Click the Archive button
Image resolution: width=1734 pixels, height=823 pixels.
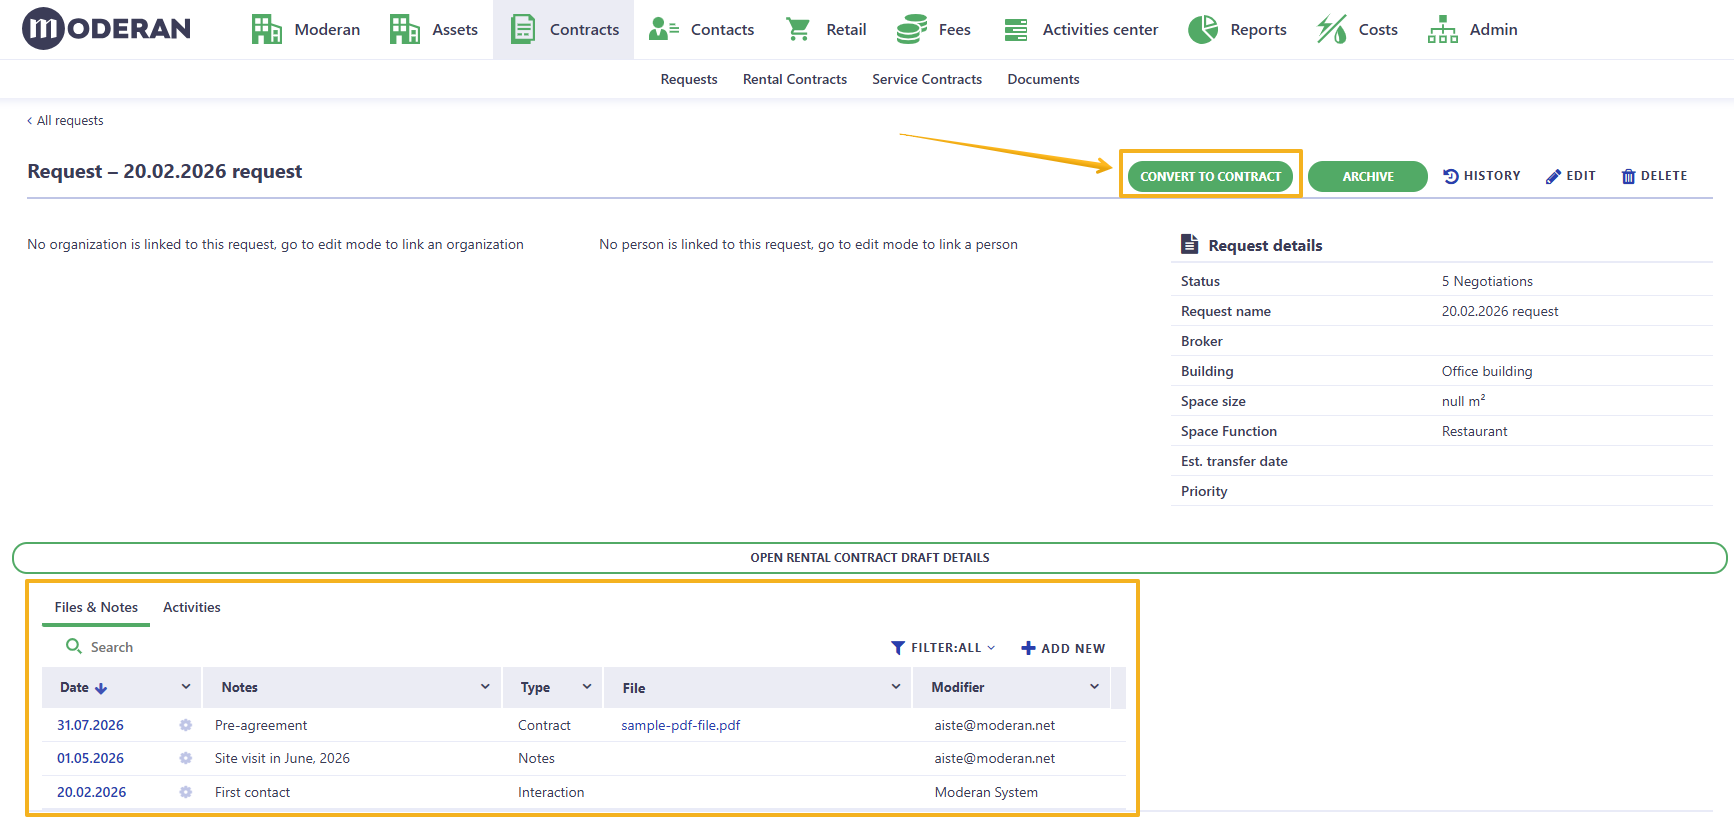point(1367,176)
